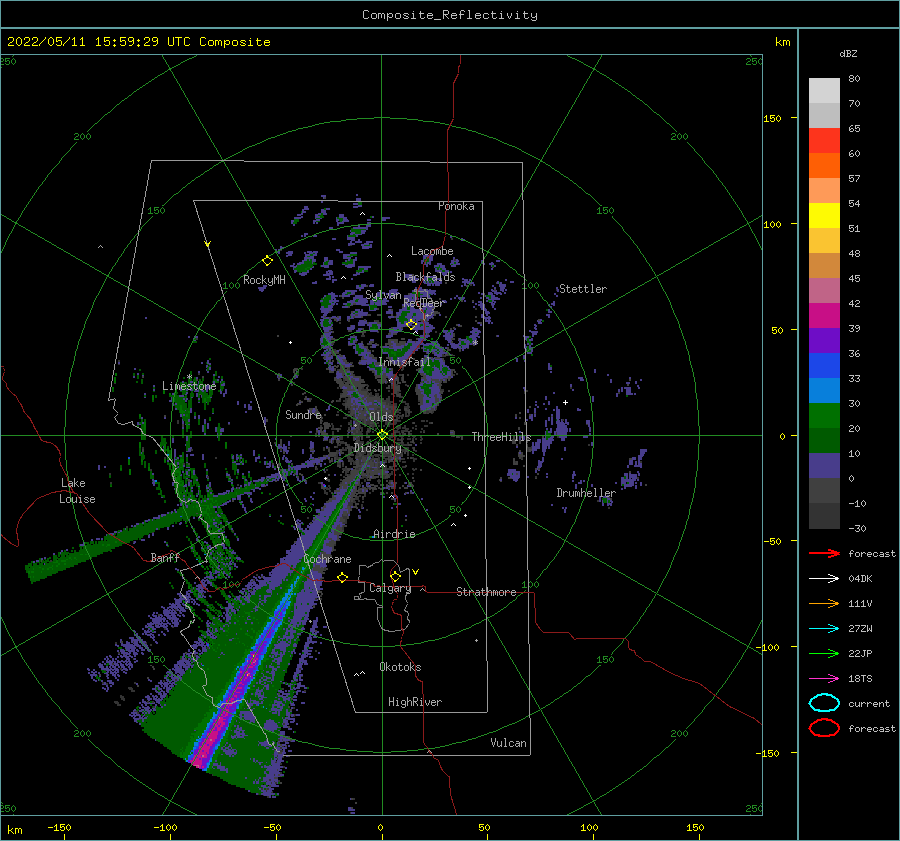This screenshot has width=900, height=841.
Task: Click the ThreeHills label
Action: click(501, 437)
